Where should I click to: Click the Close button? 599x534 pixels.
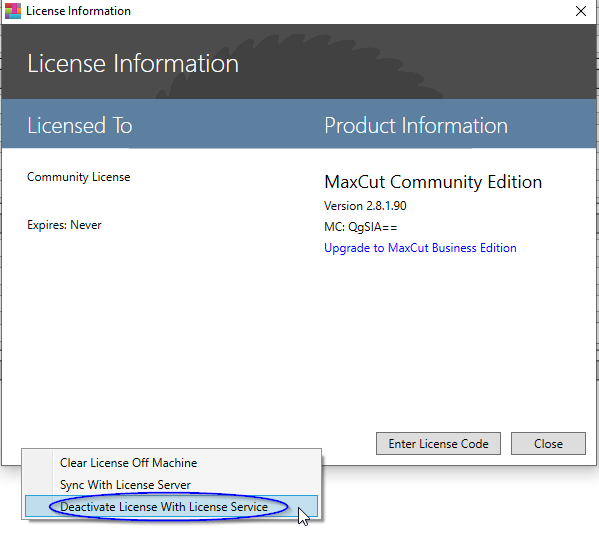(x=548, y=443)
